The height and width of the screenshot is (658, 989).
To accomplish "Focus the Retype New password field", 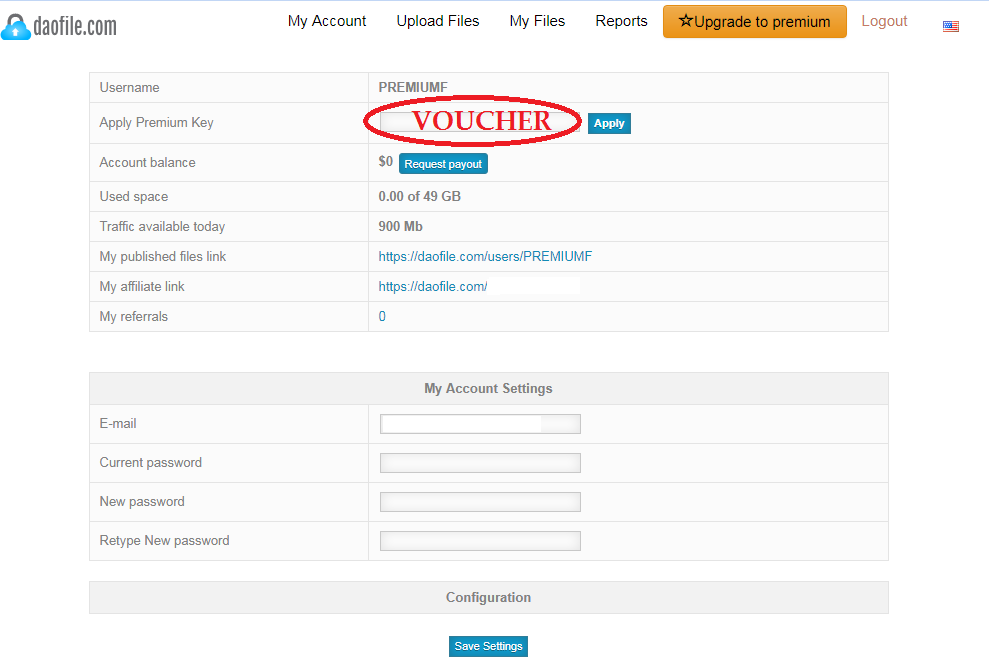I will pos(480,541).
